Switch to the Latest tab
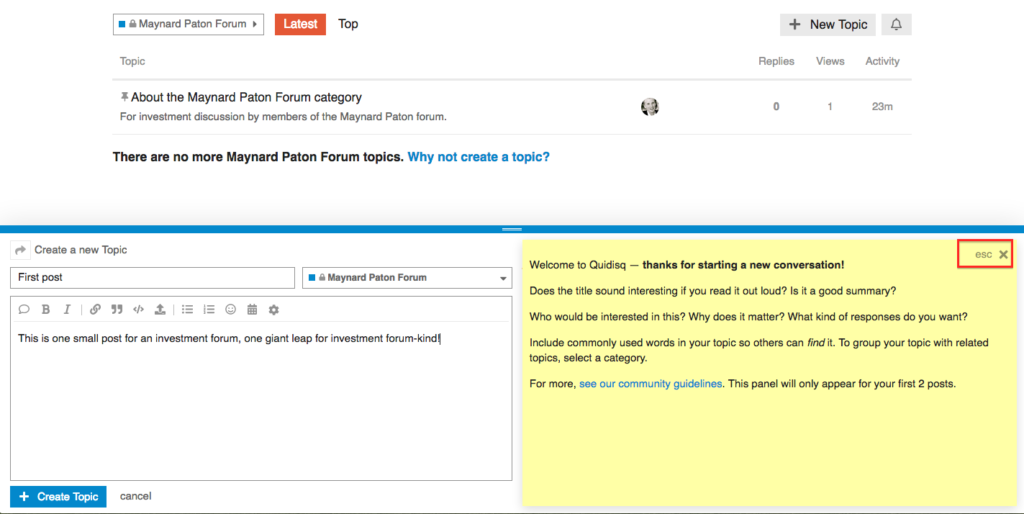This screenshot has width=1024, height=514. [x=300, y=24]
